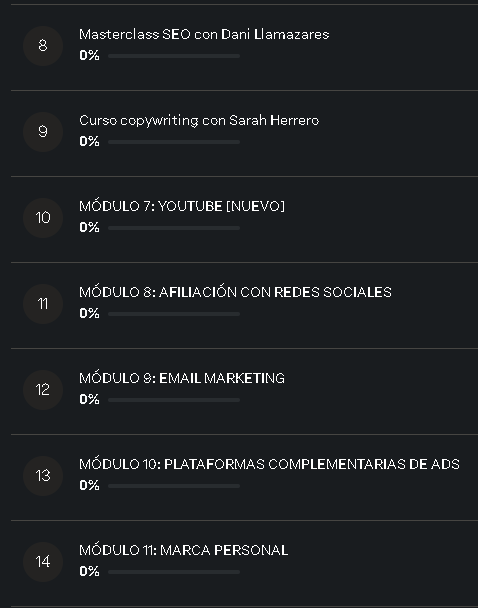This screenshot has height=608, width=478.
Task: Click the Email Marketing progress bar
Action: click(x=174, y=400)
